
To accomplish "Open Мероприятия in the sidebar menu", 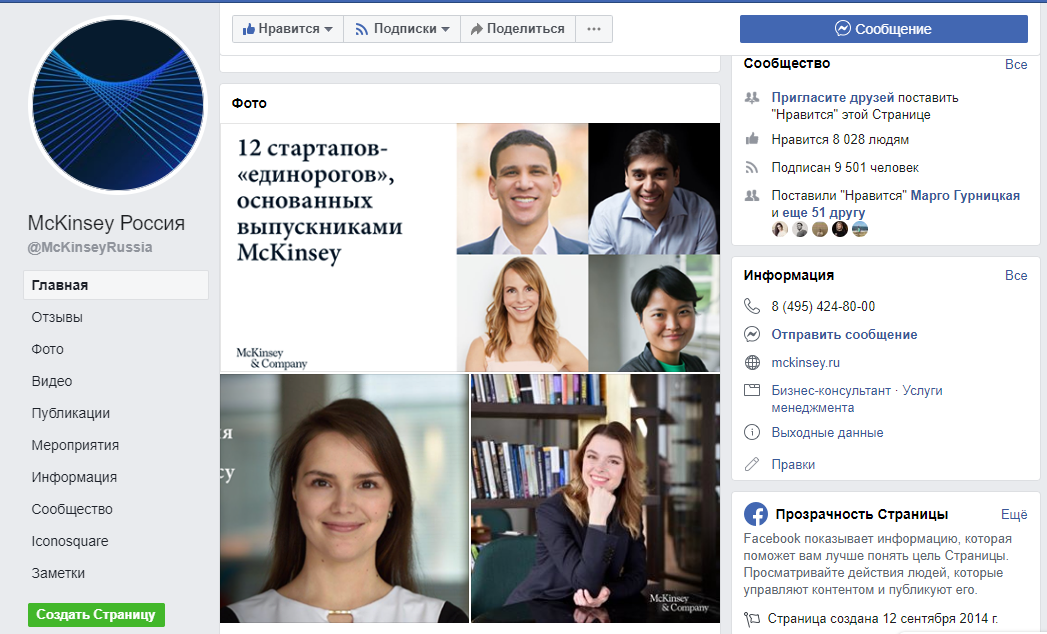I will pyautogui.click(x=75, y=446).
